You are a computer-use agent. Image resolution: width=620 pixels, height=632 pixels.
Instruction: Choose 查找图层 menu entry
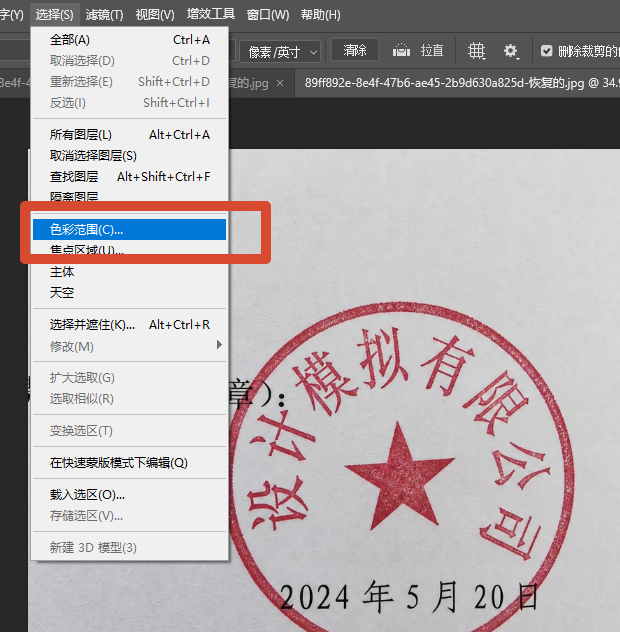[x=129, y=177]
